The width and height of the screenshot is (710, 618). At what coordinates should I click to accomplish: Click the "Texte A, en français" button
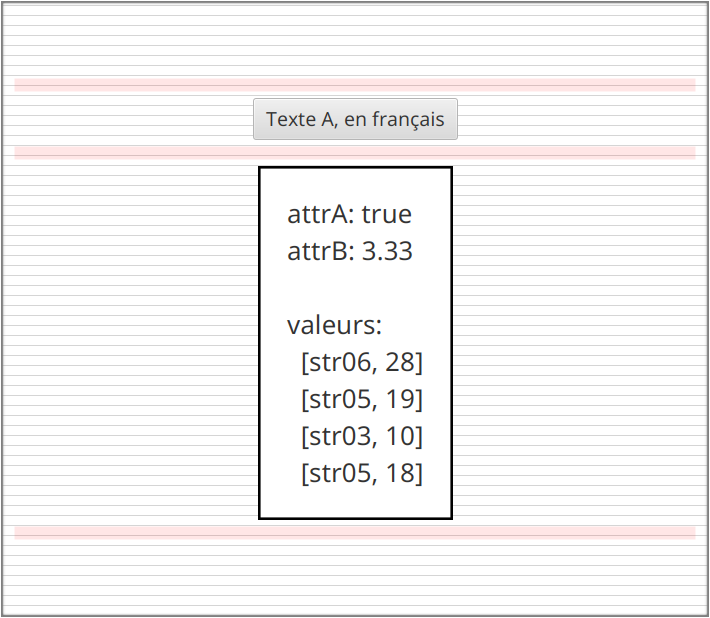tap(355, 119)
